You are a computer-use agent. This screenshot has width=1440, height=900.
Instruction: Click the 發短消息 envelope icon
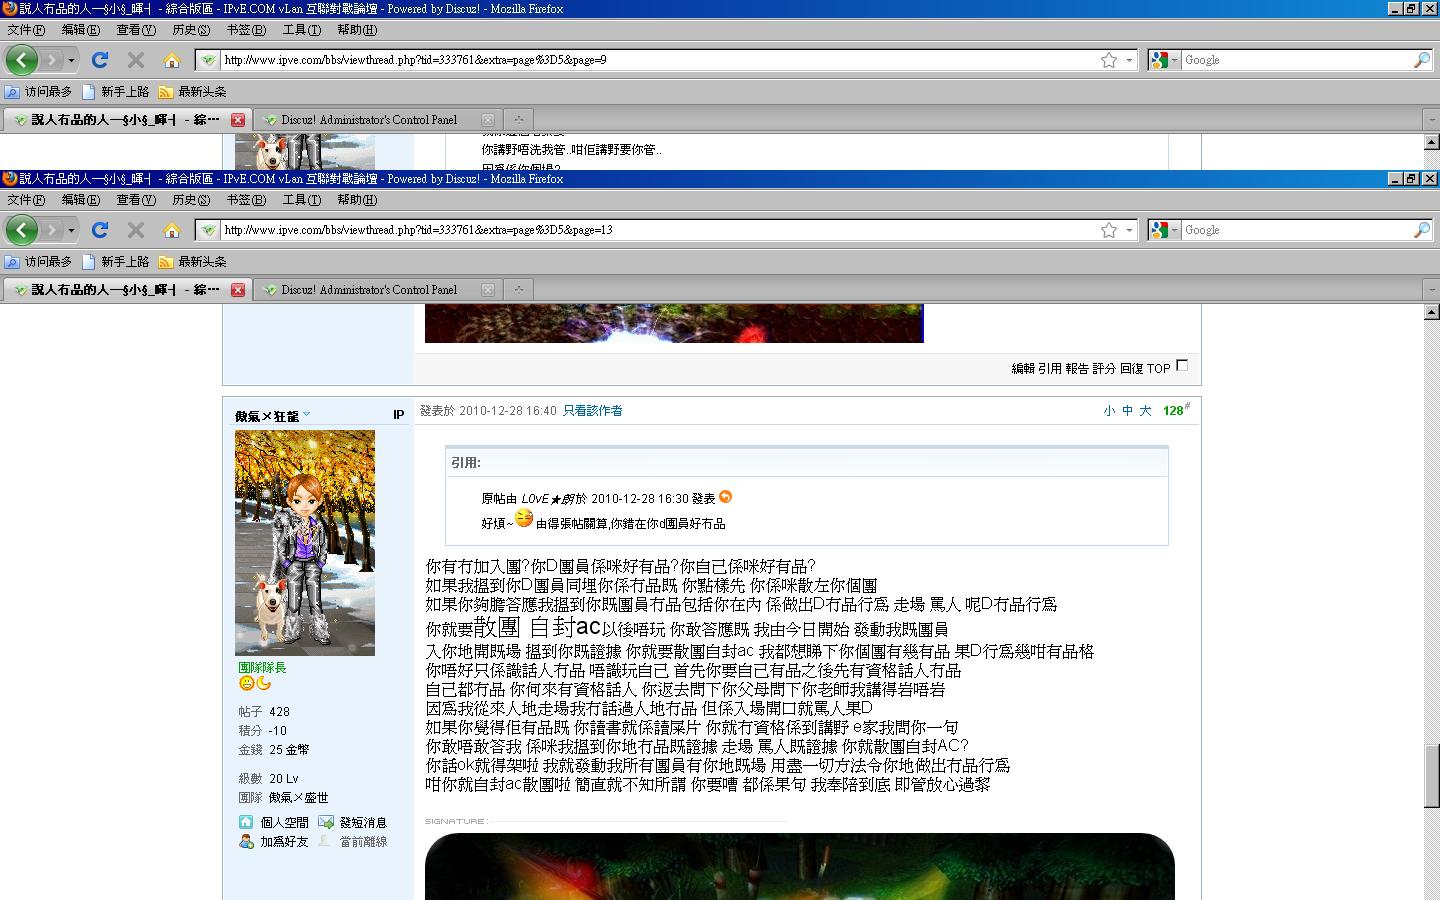(x=326, y=822)
